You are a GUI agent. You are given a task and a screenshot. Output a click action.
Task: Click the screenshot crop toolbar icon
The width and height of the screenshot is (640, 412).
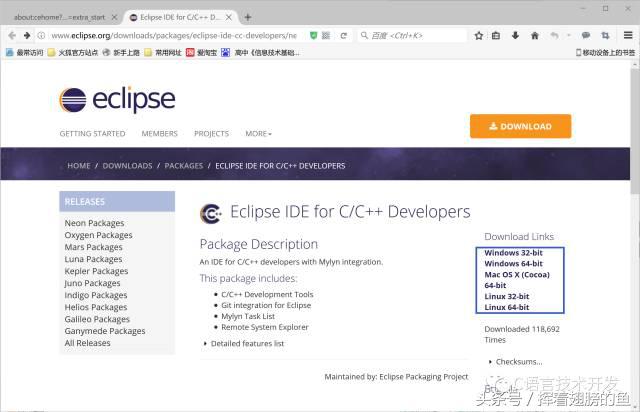[x=605, y=36]
